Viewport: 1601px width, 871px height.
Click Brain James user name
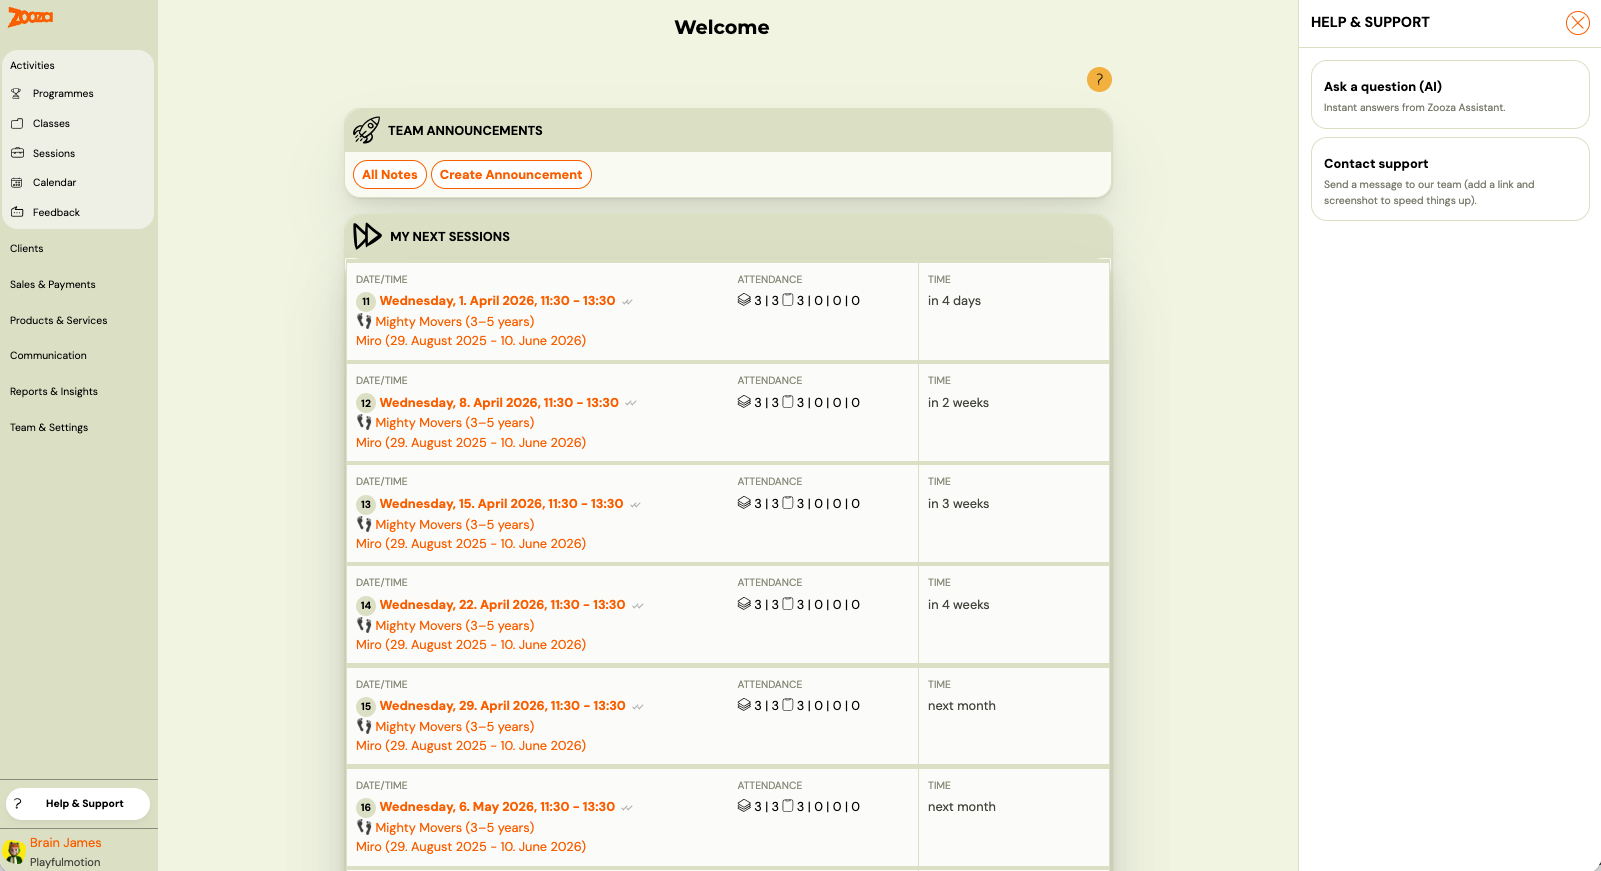(x=66, y=843)
